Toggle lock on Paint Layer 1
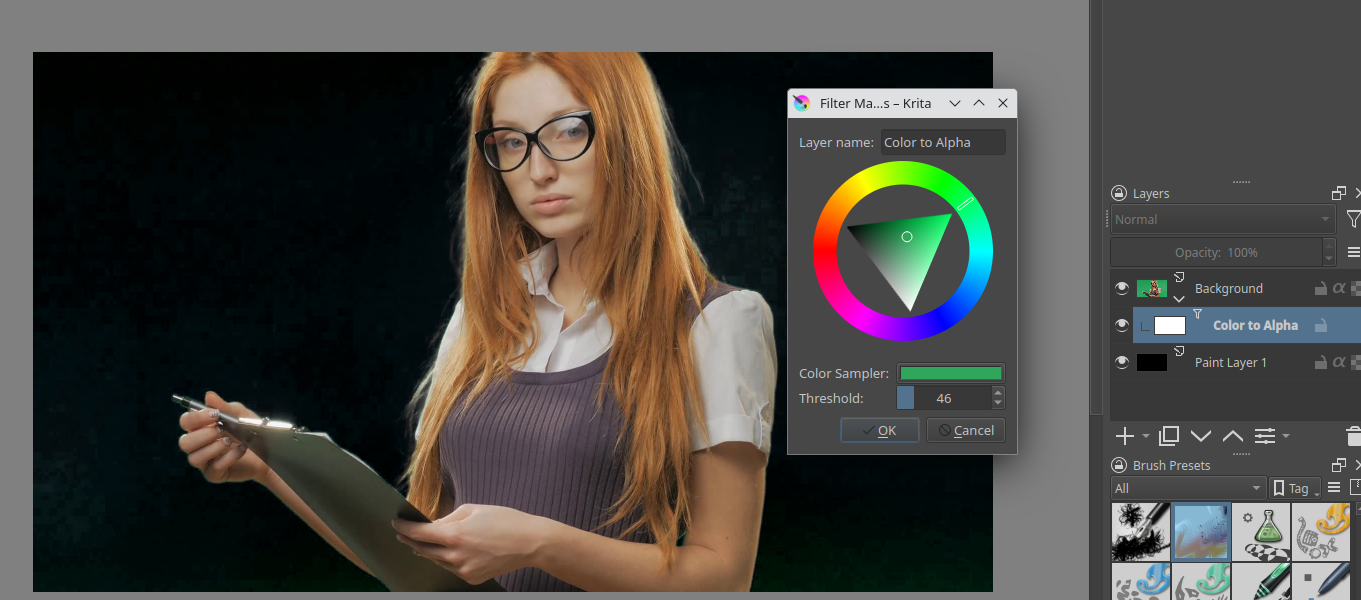Image resolution: width=1361 pixels, height=600 pixels. [x=1321, y=362]
